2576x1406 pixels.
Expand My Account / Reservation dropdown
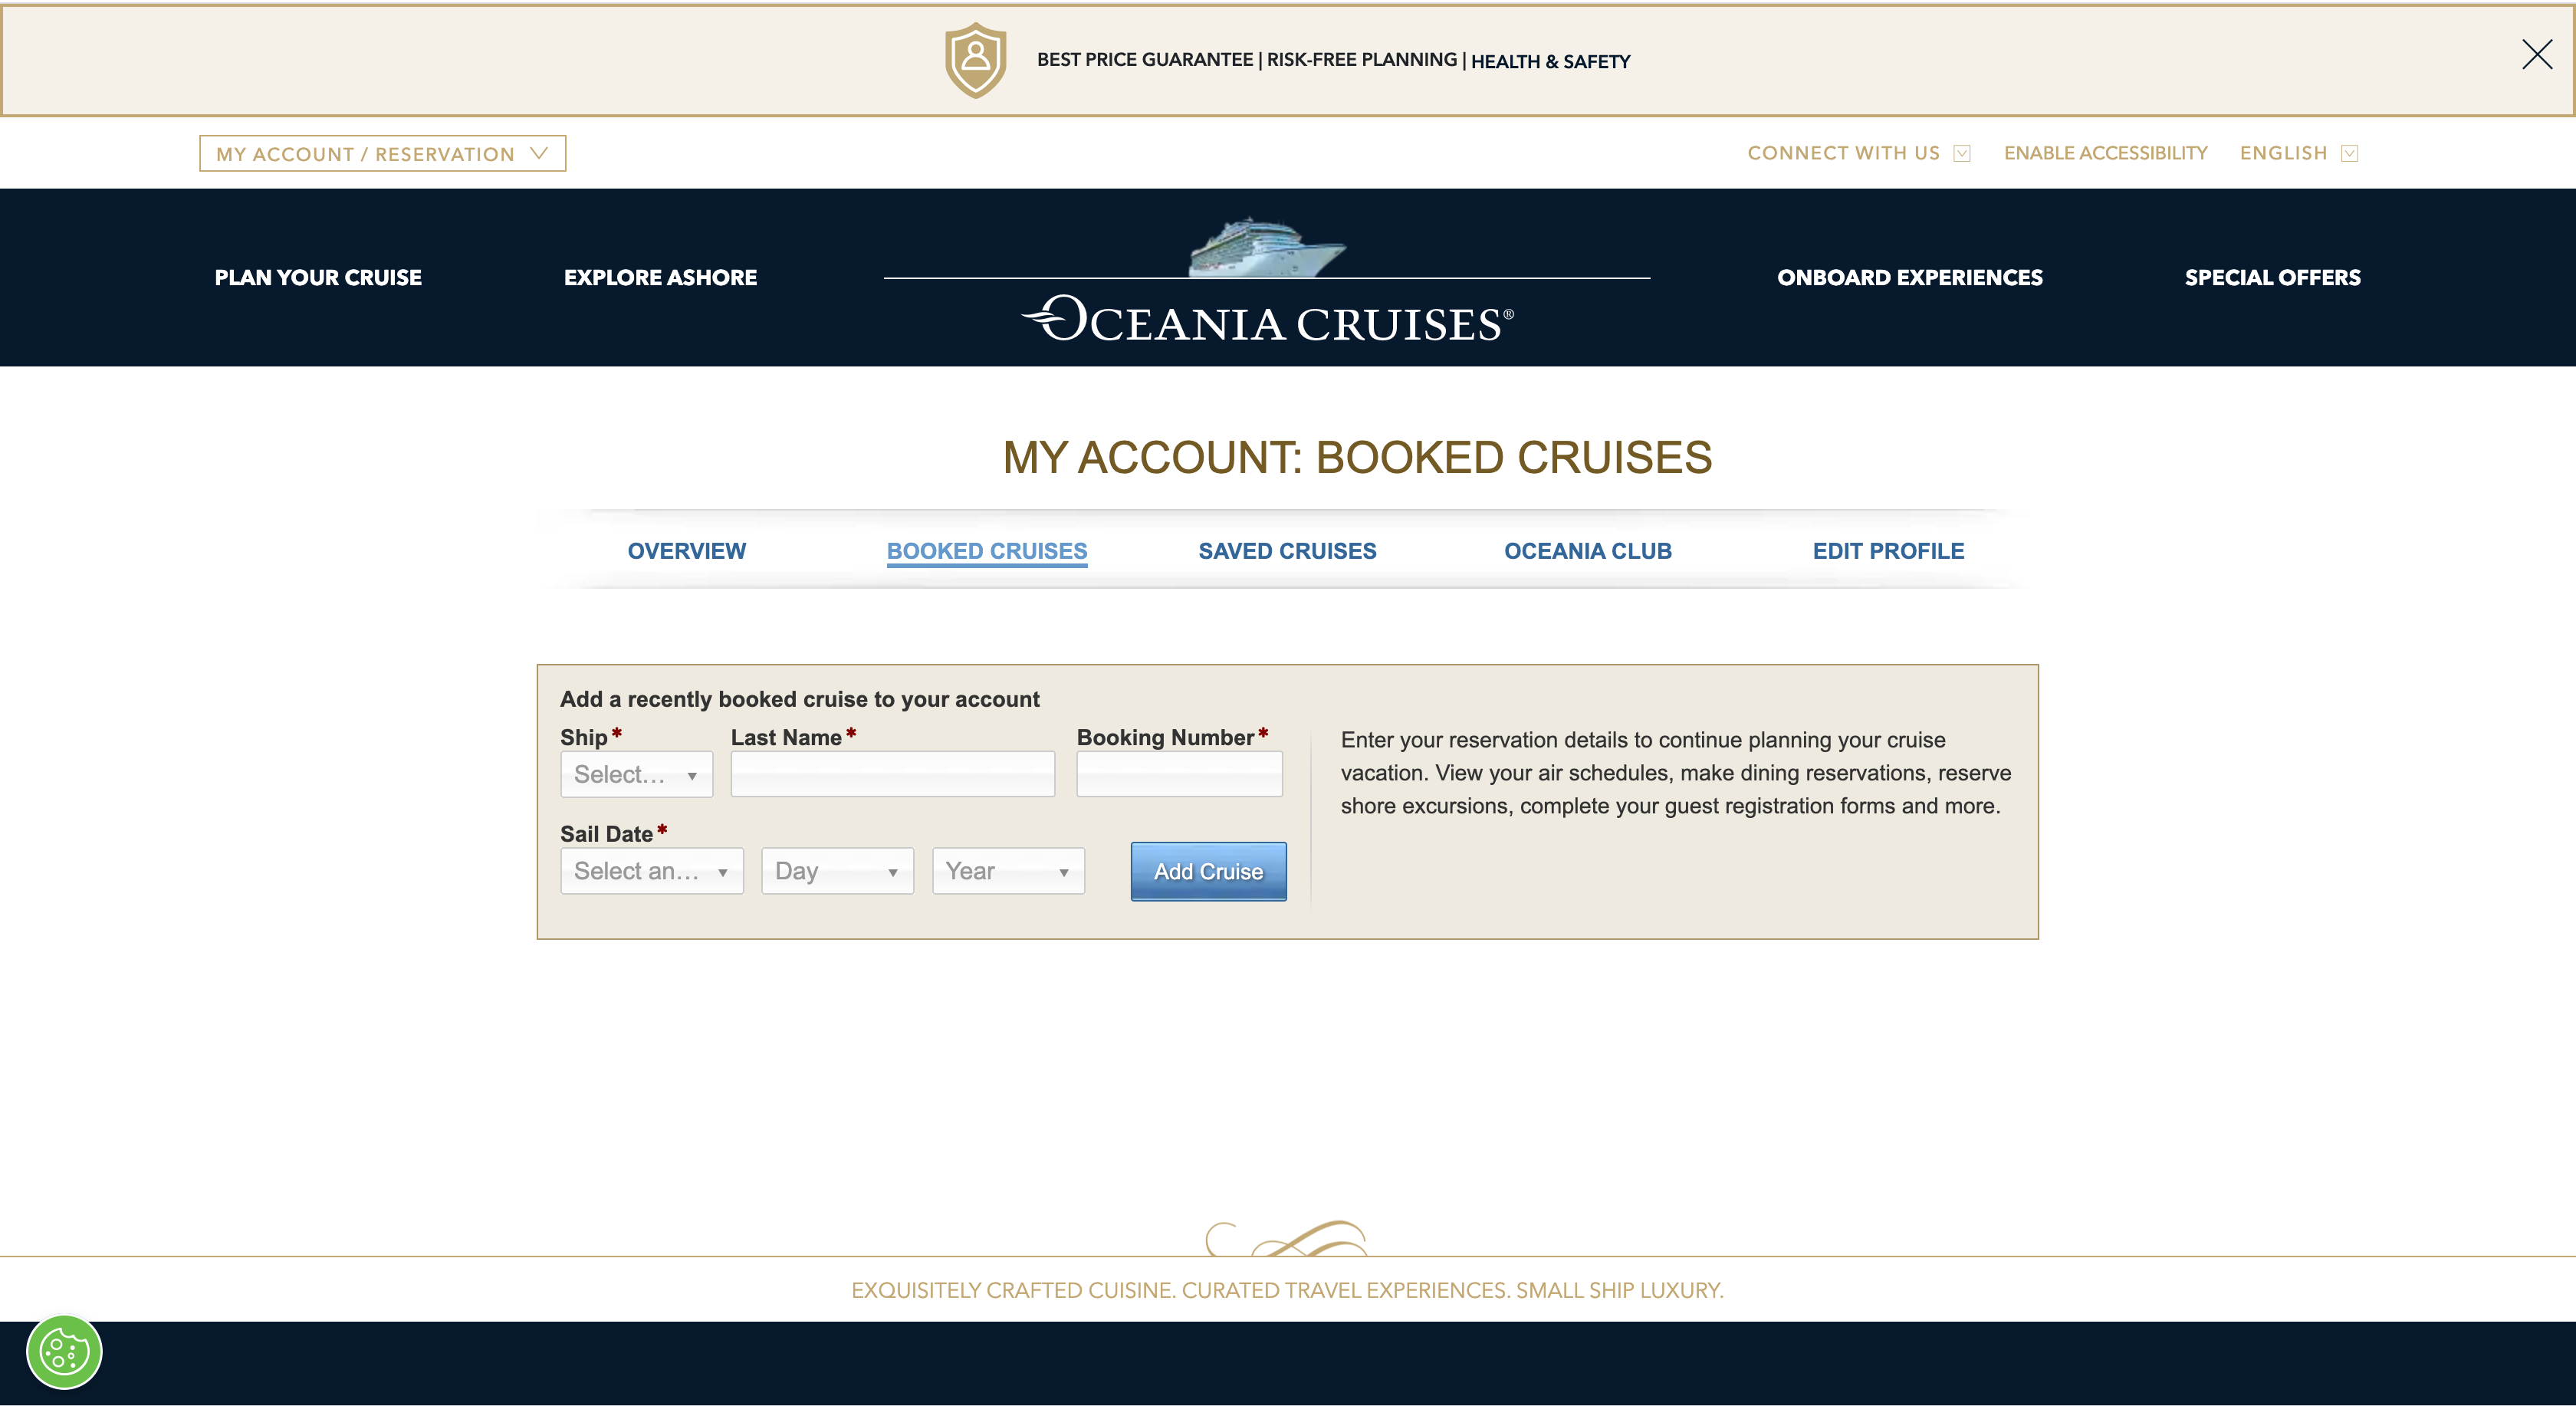pyautogui.click(x=382, y=153)
